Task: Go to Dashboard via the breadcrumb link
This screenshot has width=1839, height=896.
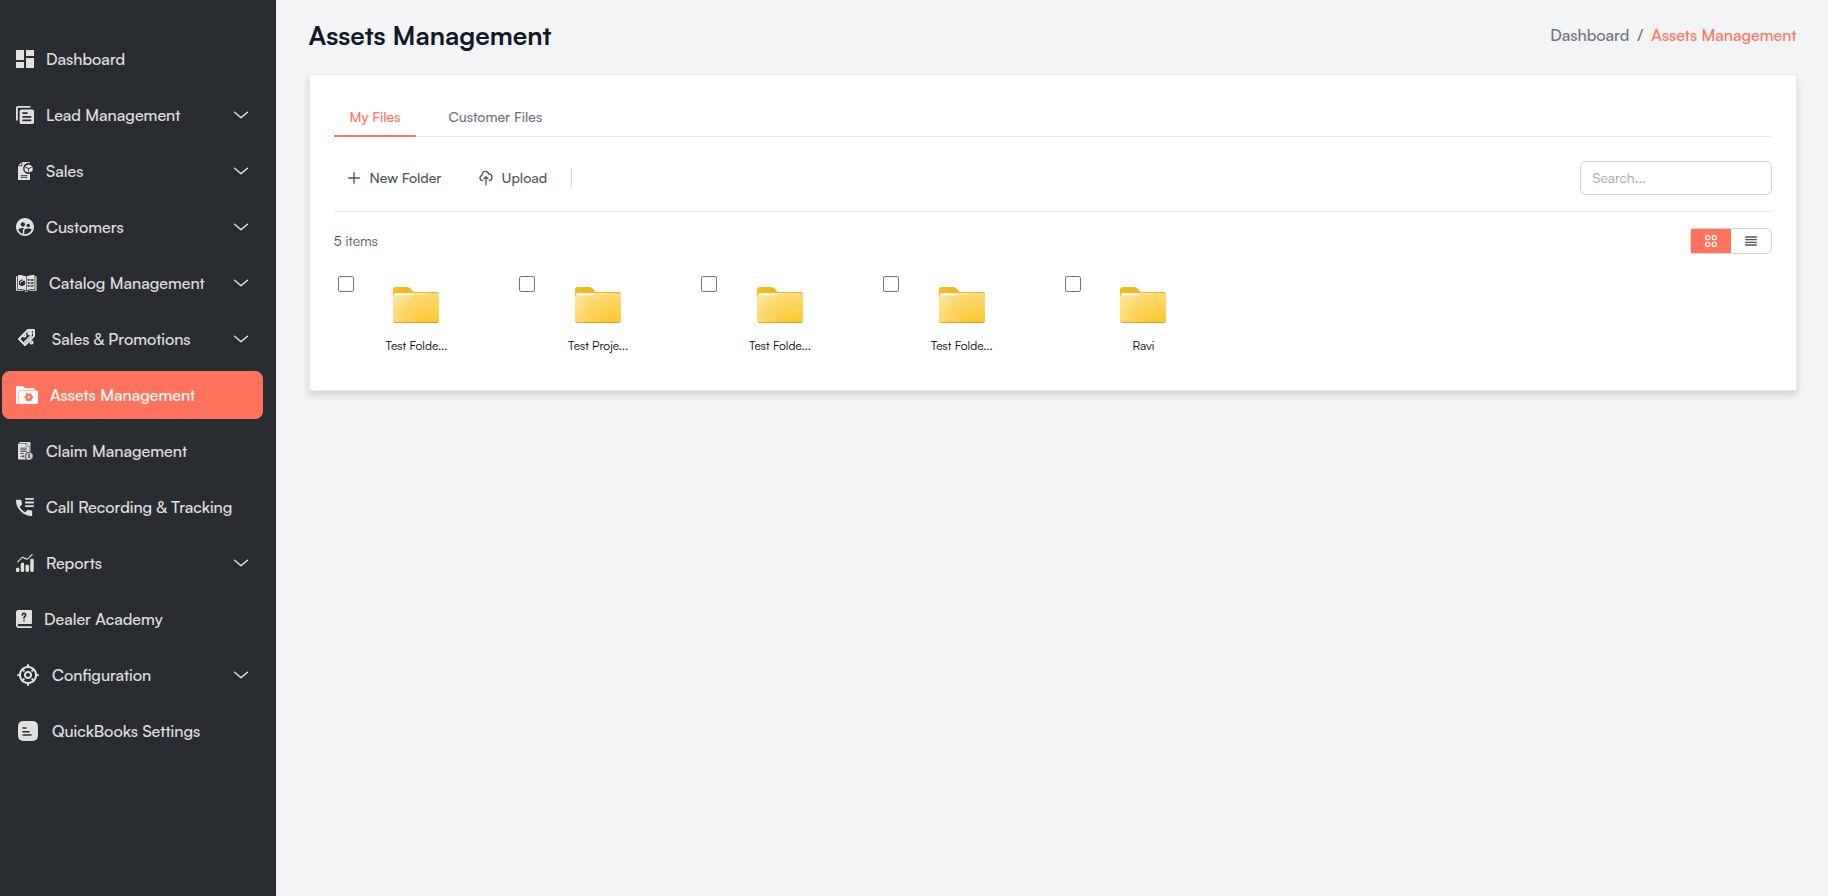Action: (1589, 35)
